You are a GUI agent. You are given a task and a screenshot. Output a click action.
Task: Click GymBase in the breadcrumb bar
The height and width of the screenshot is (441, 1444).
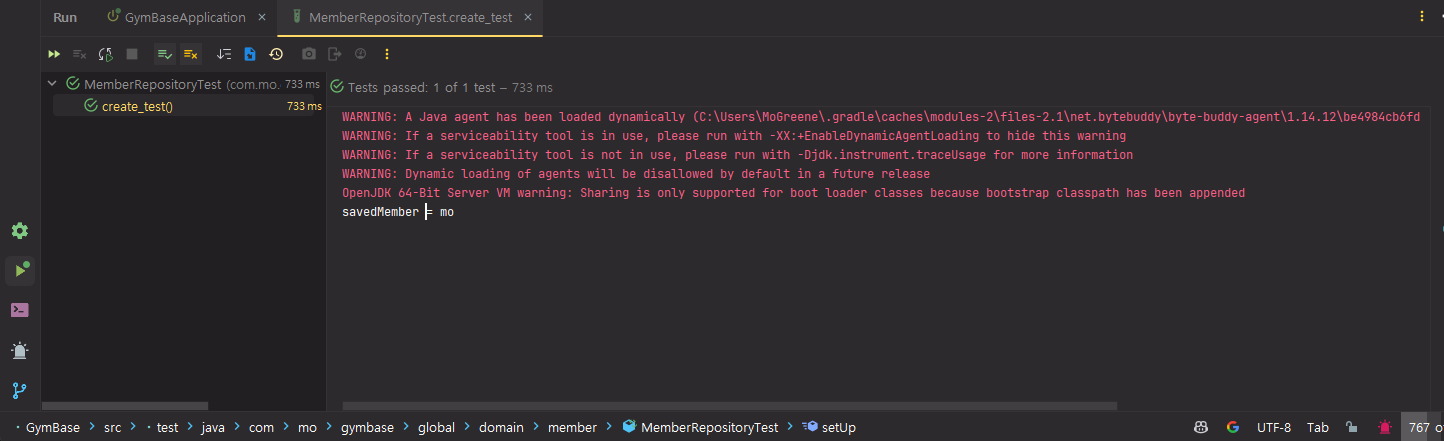[x=52, y=427]
